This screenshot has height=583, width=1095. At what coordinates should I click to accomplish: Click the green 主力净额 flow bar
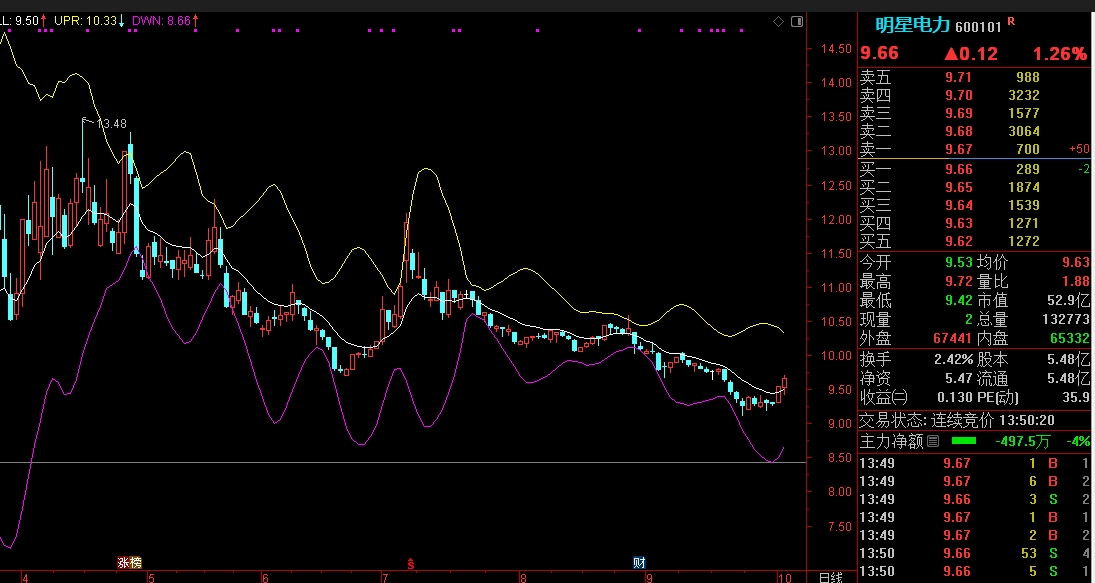[964, 441]
